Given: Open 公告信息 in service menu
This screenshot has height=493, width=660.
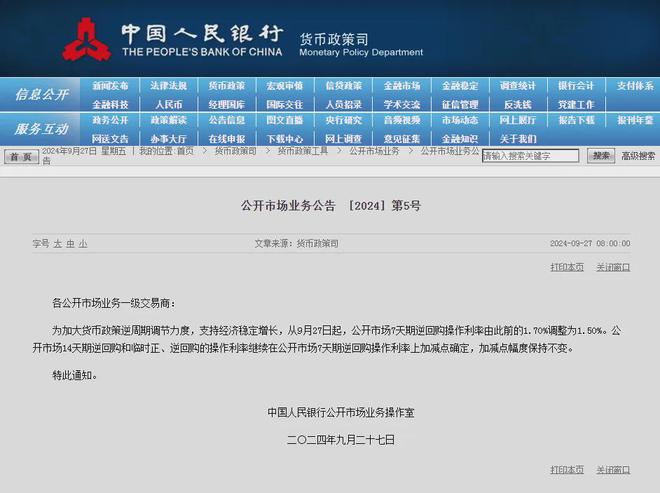Looking at the screenshot, I should 226,120.
